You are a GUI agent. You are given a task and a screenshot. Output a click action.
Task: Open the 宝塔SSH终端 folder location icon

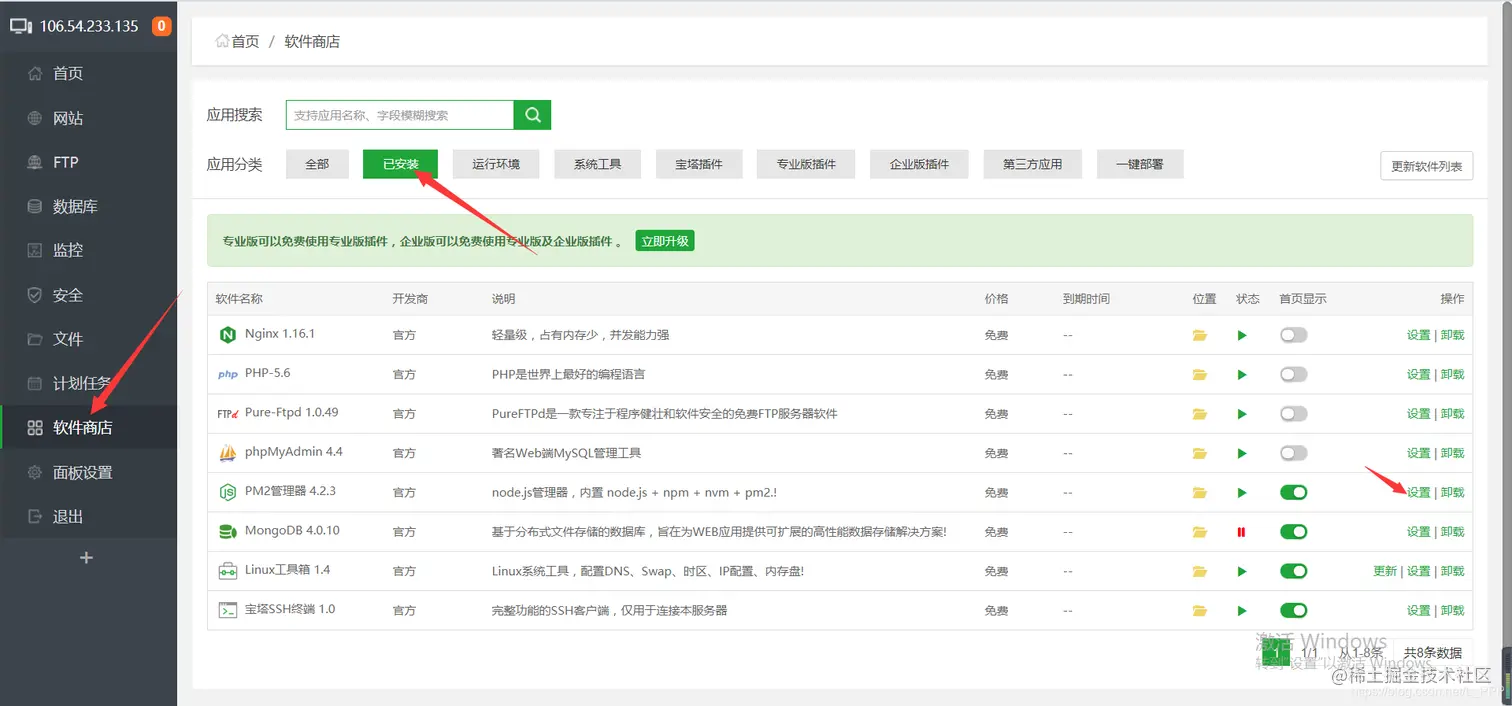click(x=1200, y=611)
